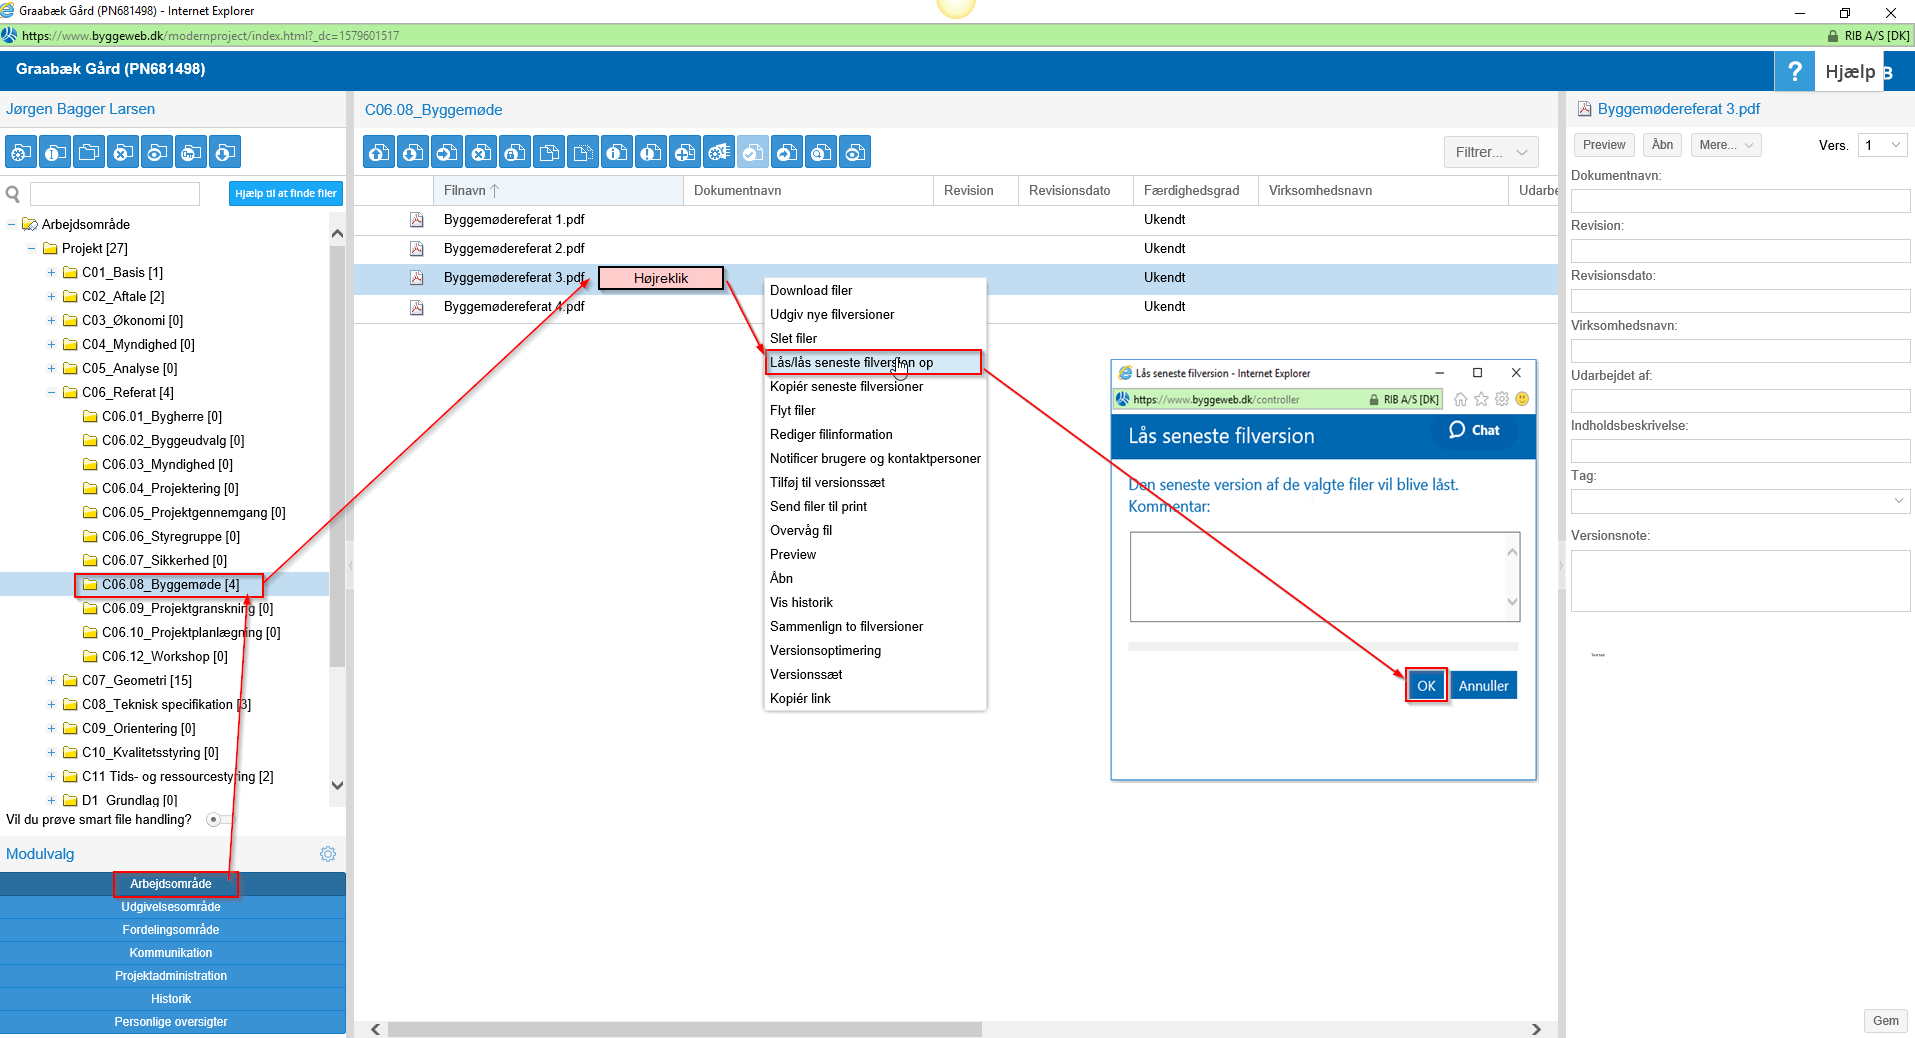
Task: Open Modulvalg settings gear icon
Action: (327, 854)
